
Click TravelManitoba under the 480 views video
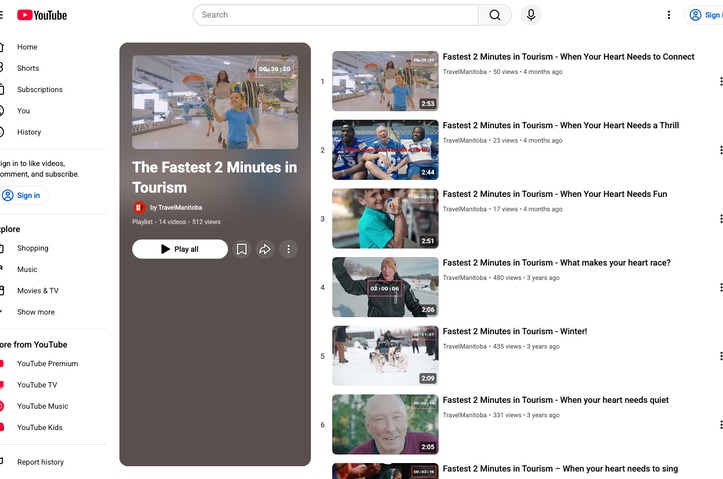[464, 278]
